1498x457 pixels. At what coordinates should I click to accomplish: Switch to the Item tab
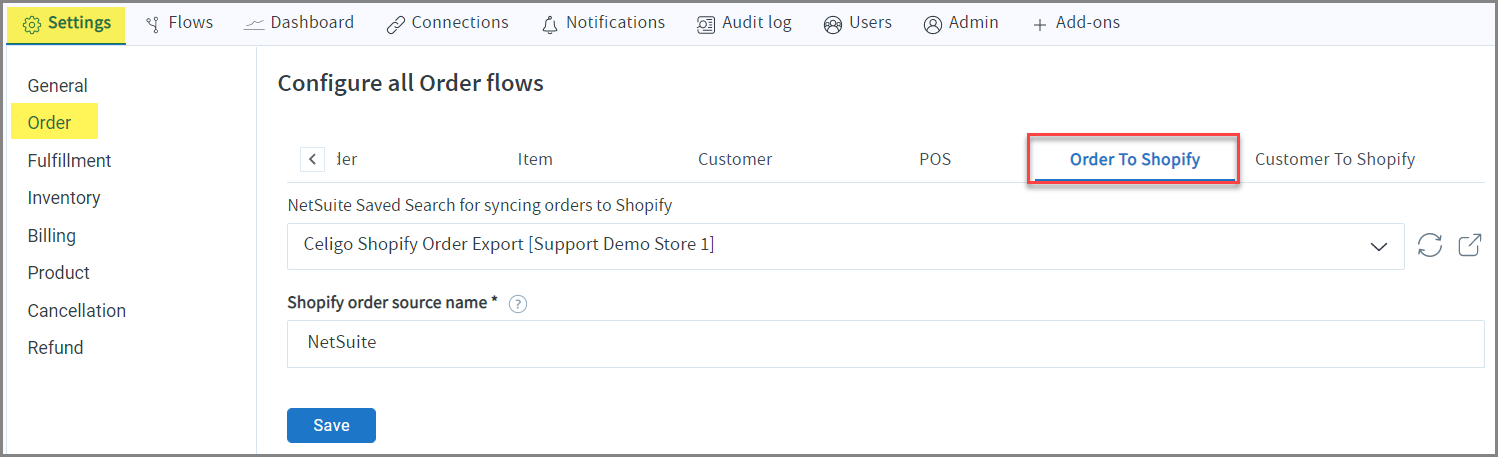click(x=535, y=159)
